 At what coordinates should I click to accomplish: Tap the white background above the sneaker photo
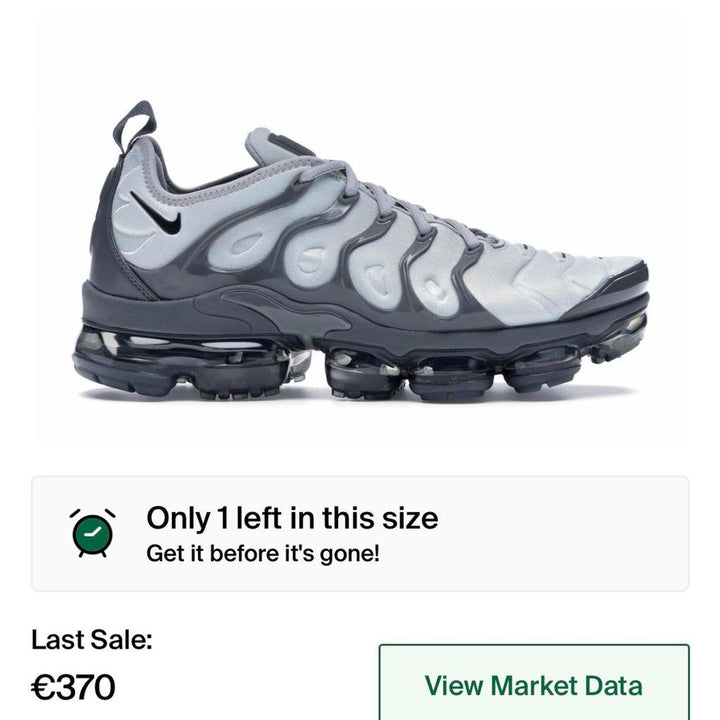point(360,55)
